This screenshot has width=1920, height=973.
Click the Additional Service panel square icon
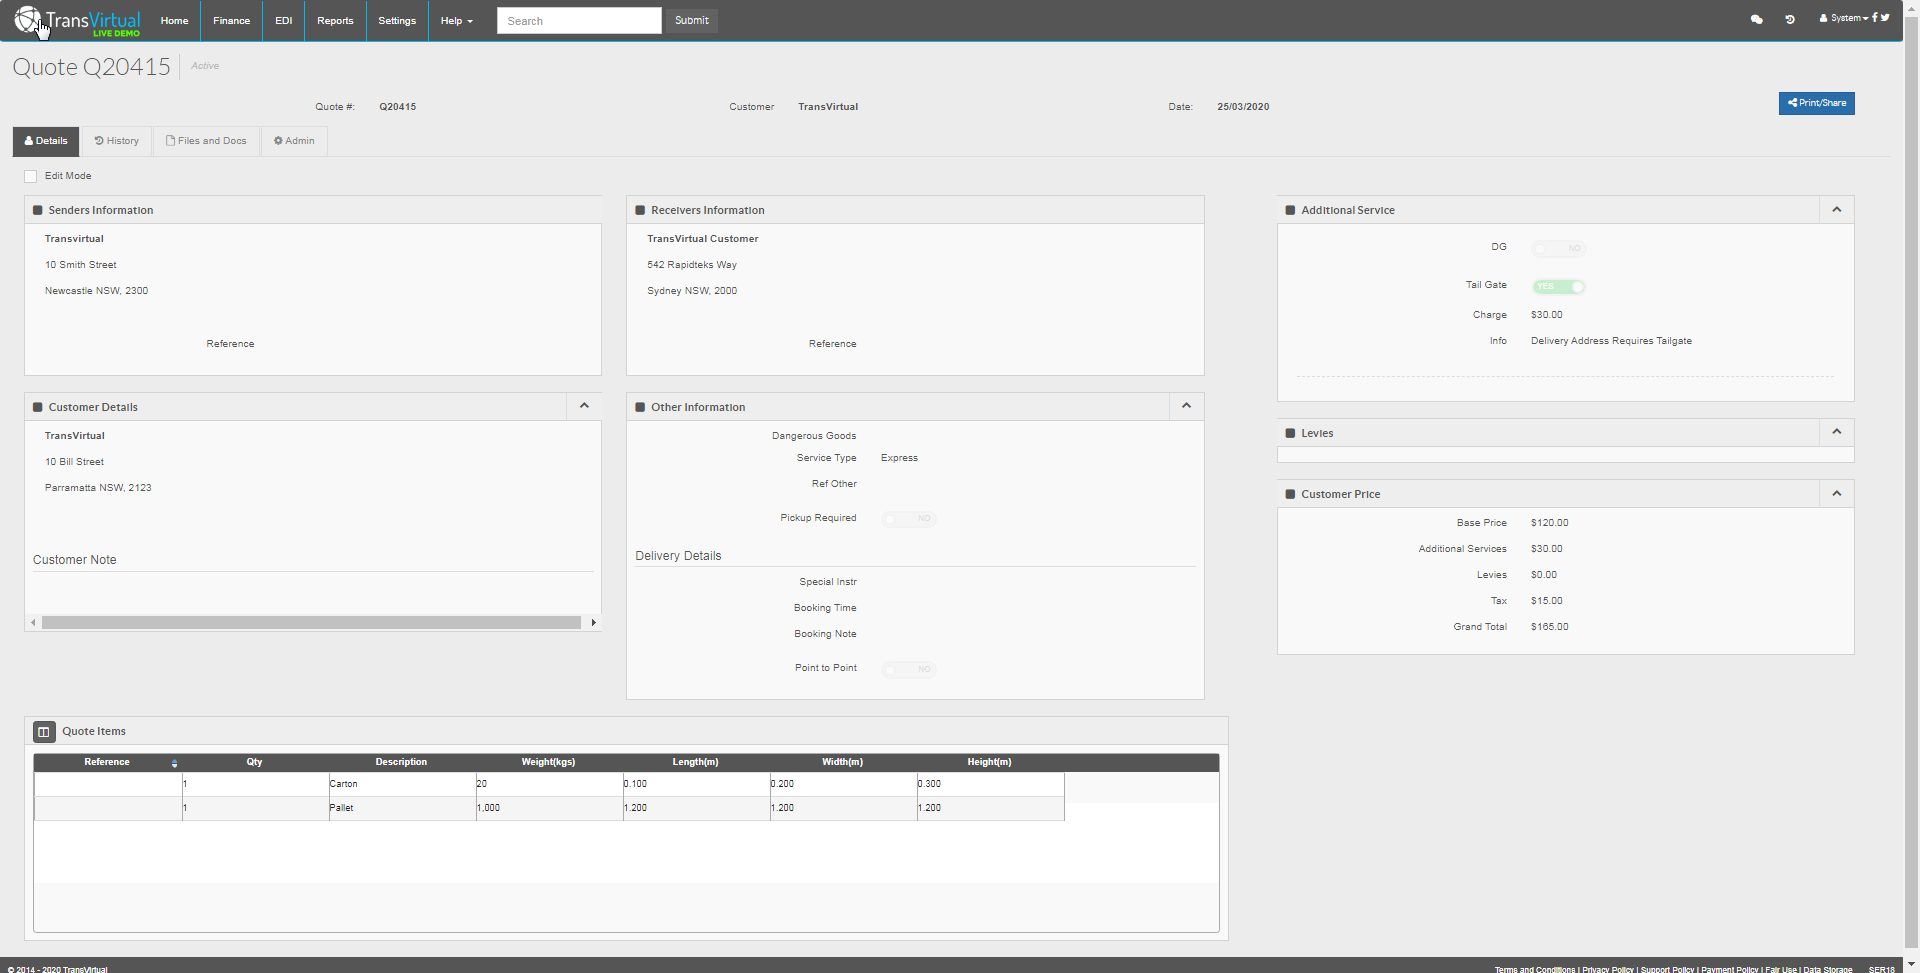pos(1290,210)
